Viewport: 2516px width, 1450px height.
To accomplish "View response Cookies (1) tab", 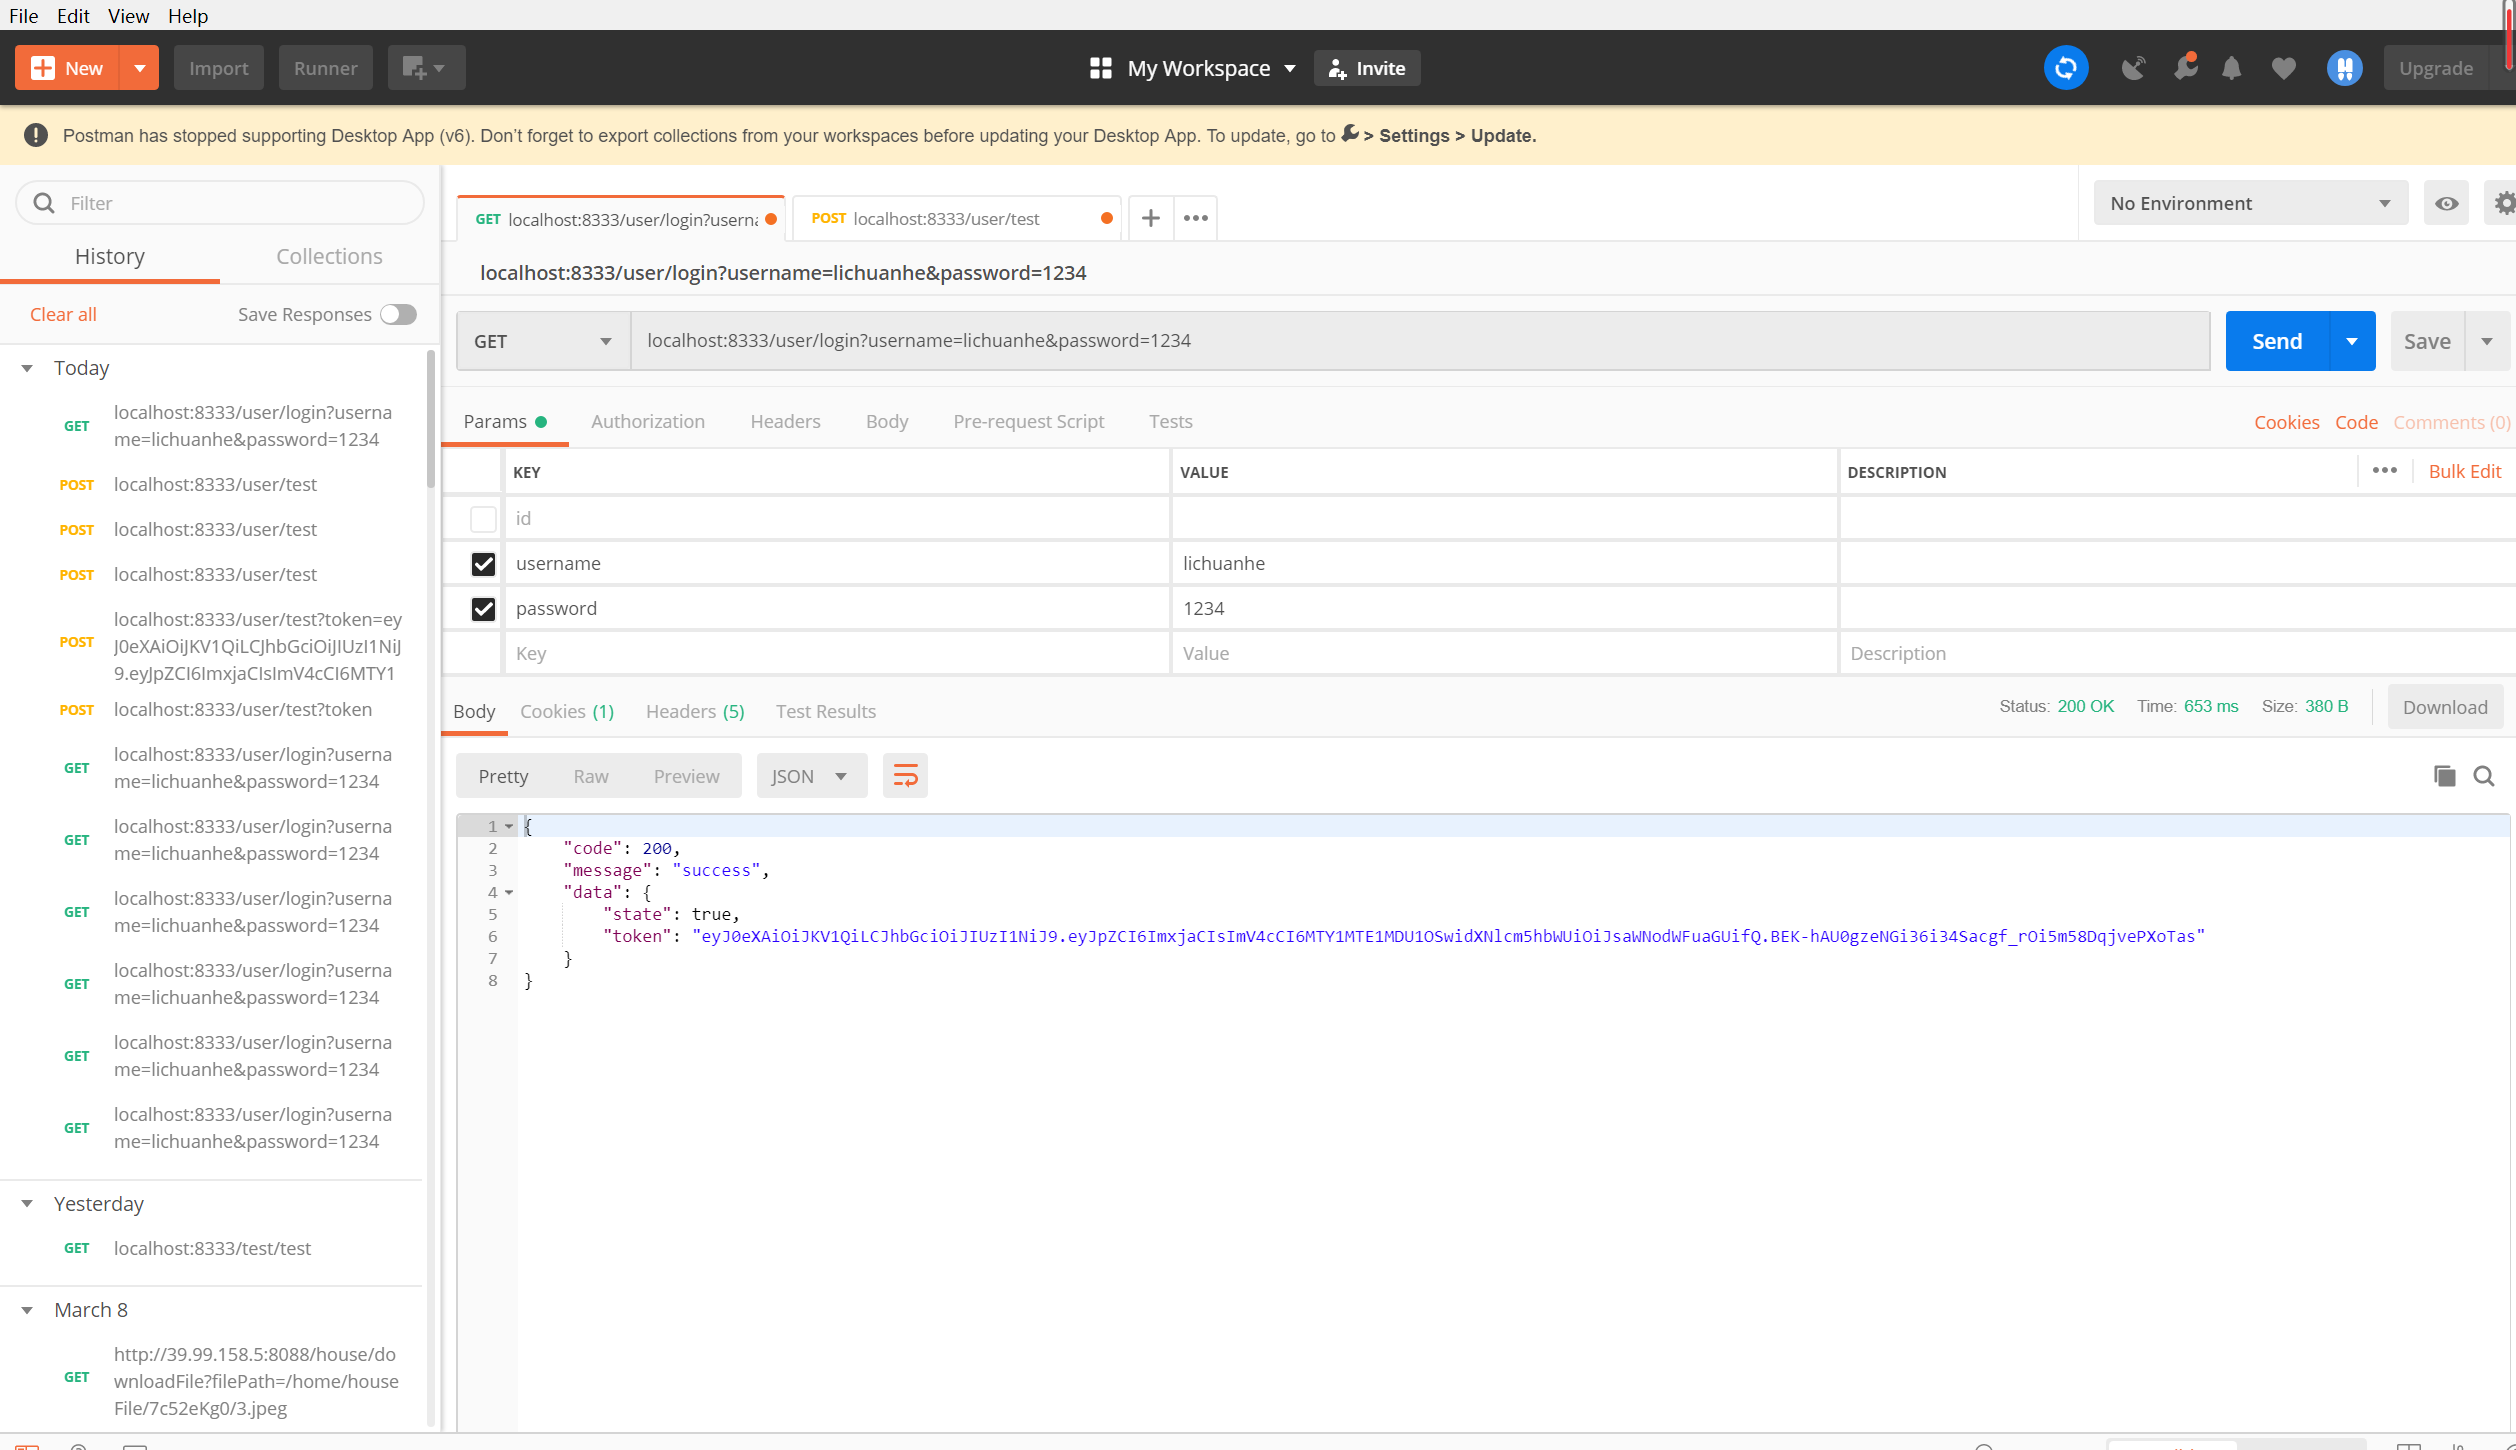I will (x=567, y=711).
